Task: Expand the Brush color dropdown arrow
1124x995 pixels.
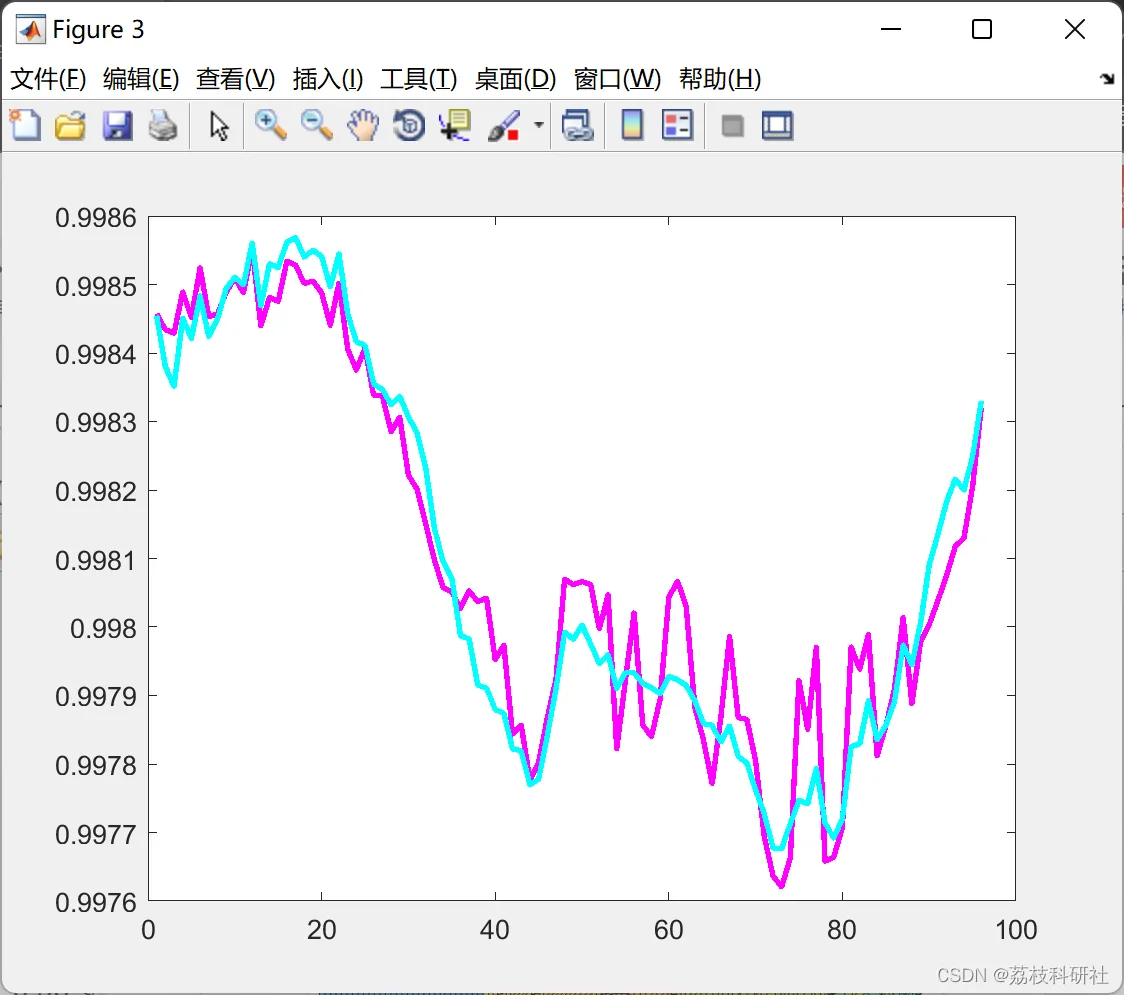Action: (x=539, y=125)
